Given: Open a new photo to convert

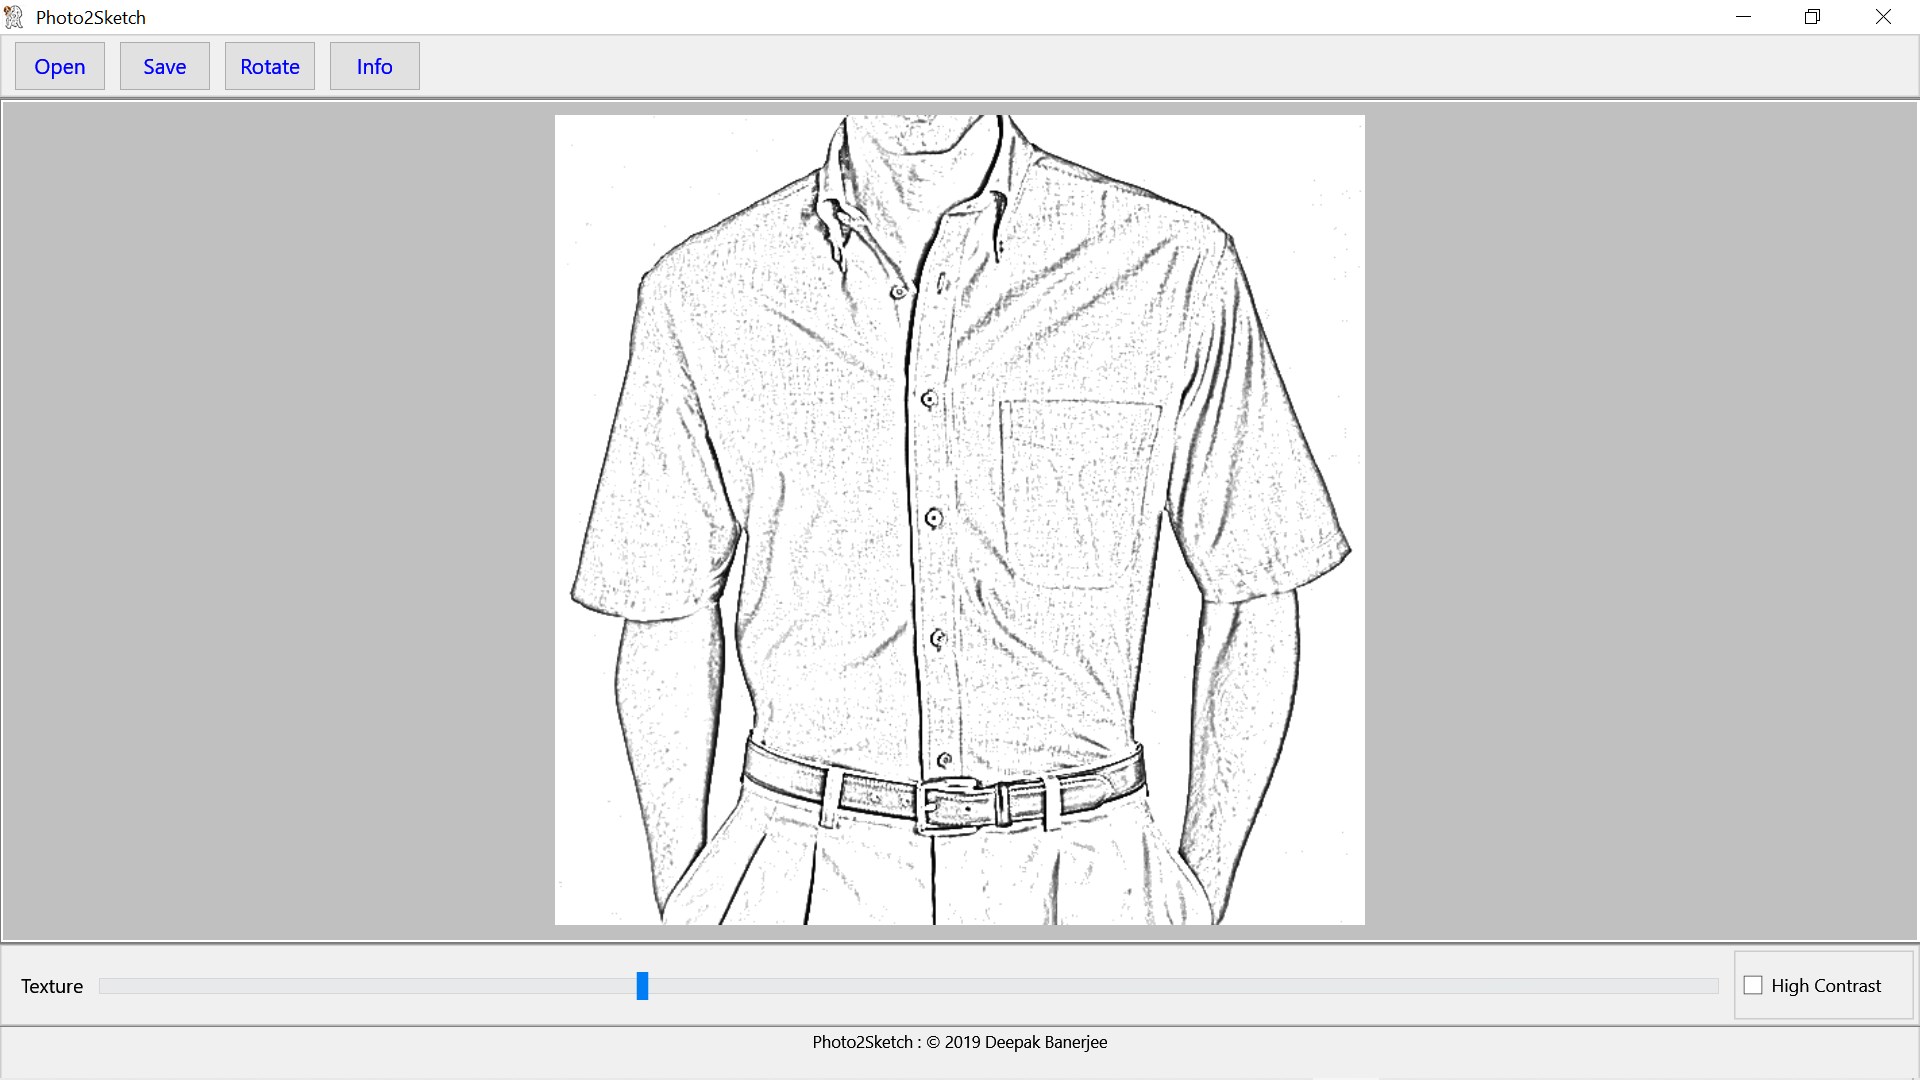Looking at the screenshot, I should pos(59,66).
